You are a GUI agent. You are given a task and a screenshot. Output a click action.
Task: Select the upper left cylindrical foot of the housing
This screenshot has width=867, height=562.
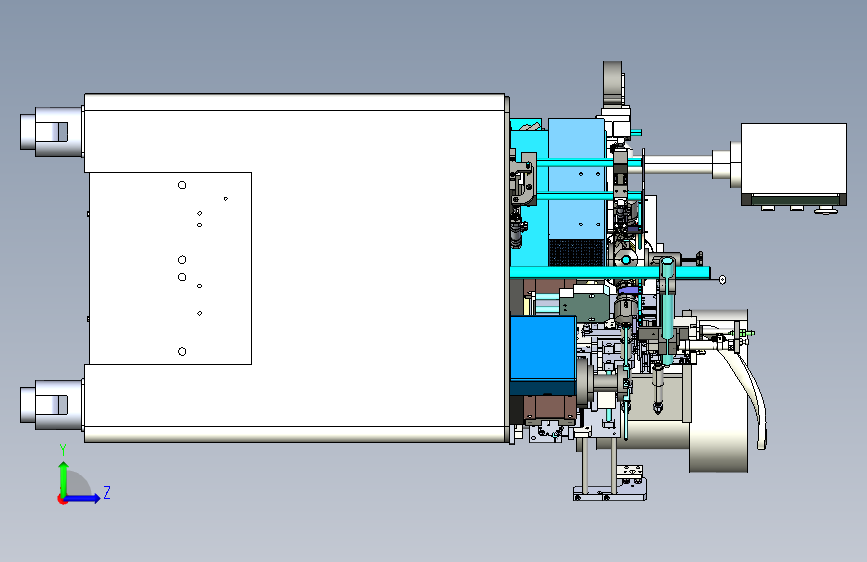(x=51, y=132)
